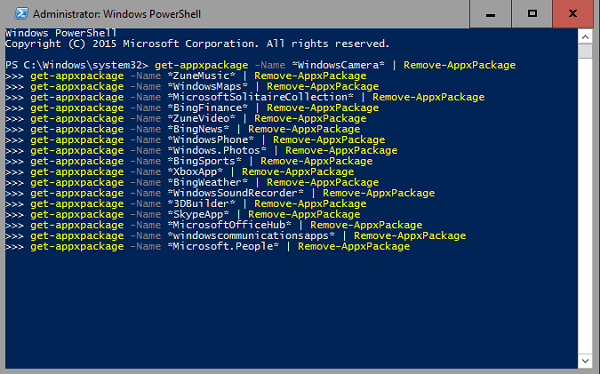Click the '*Microsoft.People*' package name
This screenshot has width=600, height=374.
[x=223, y=247]
